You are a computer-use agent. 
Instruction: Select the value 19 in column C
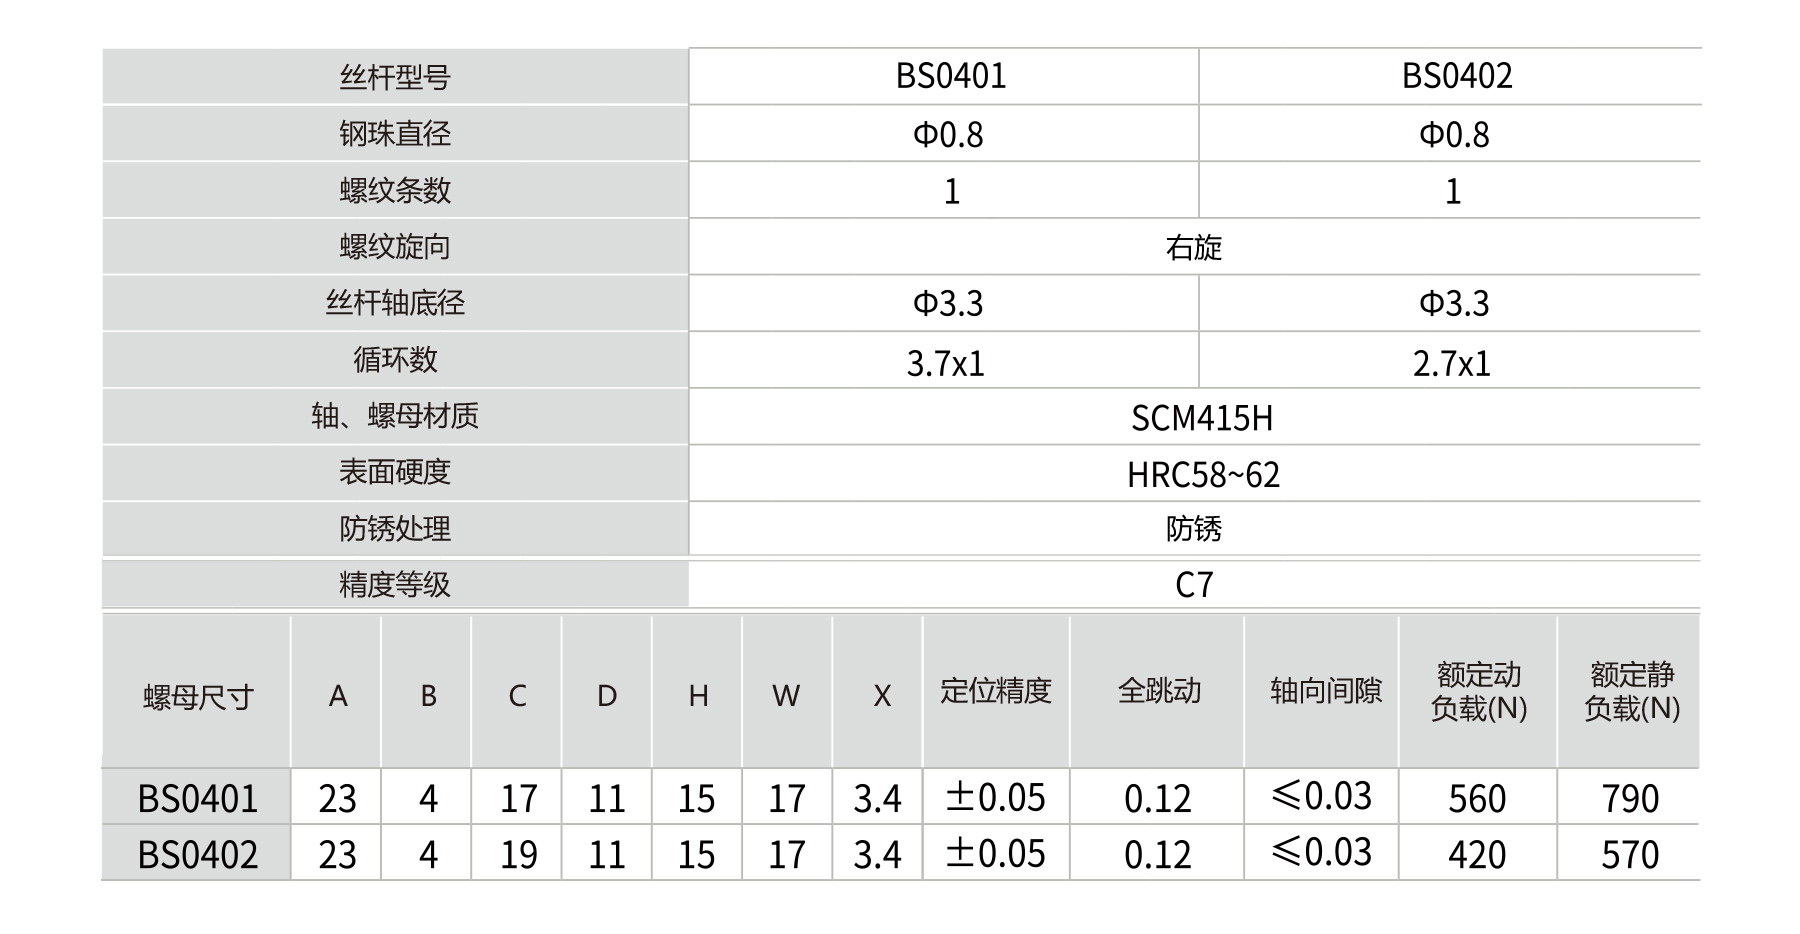tap(518, 854)
